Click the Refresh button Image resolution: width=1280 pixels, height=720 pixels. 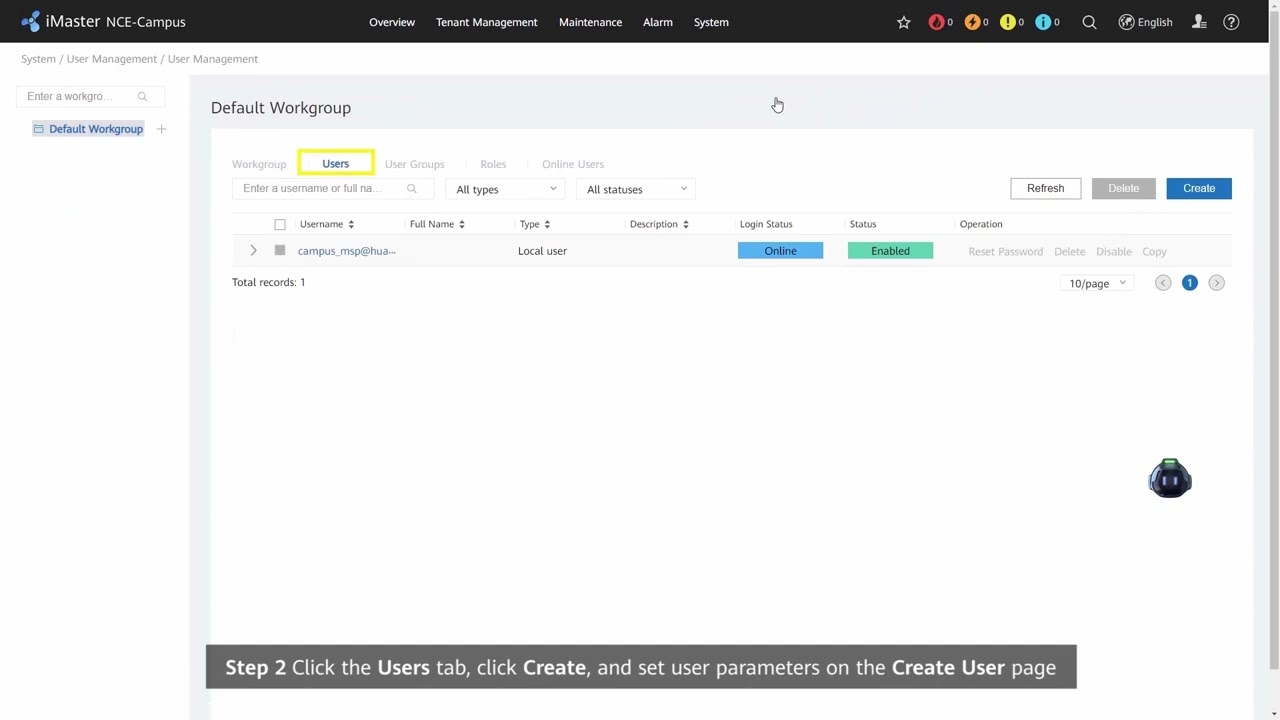pos(1045,188)
